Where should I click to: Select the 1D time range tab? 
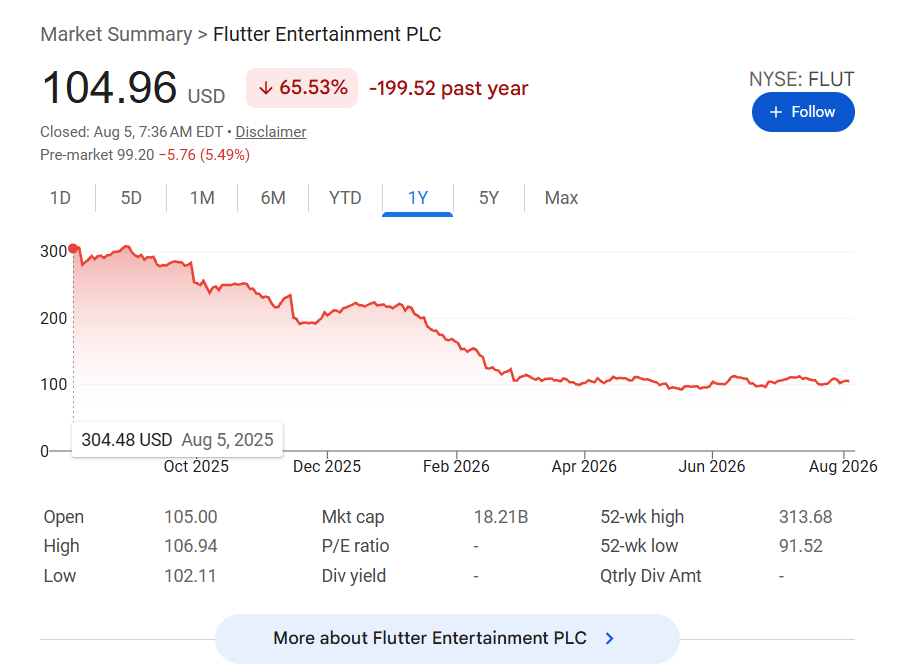[60, 198]
